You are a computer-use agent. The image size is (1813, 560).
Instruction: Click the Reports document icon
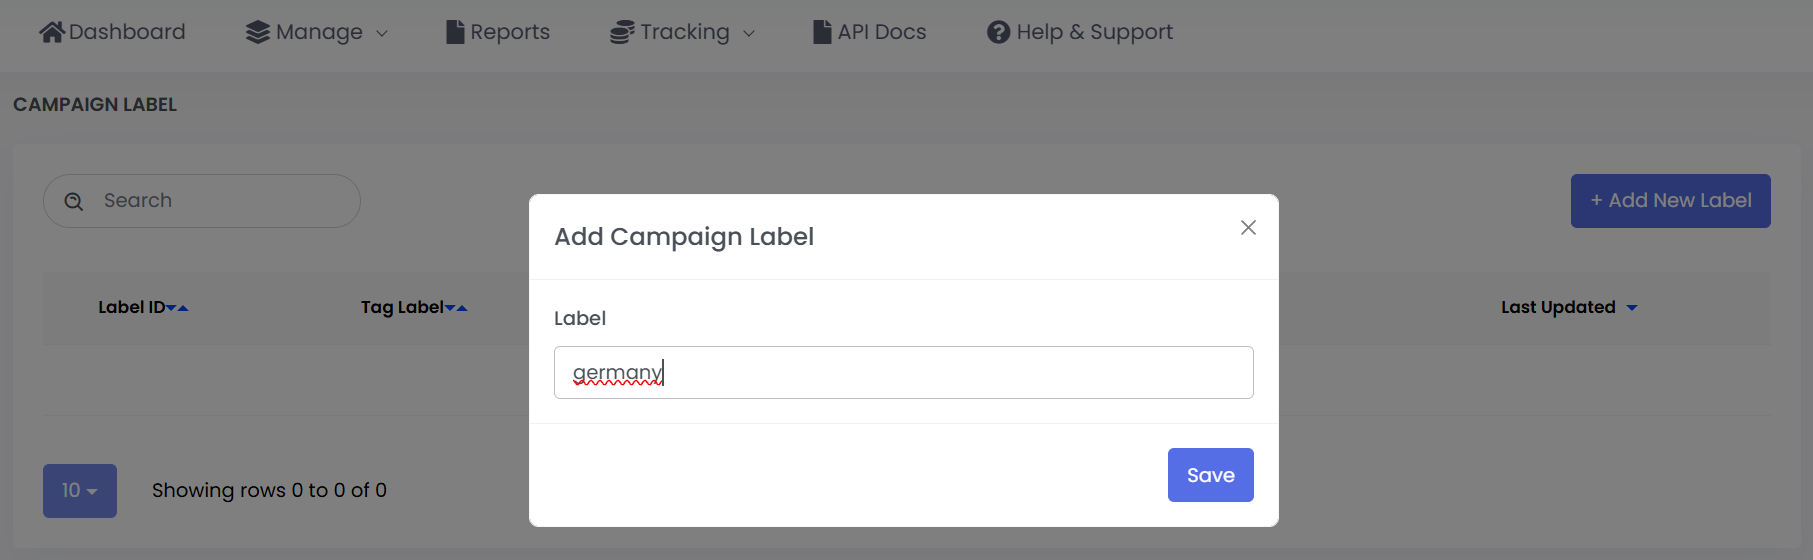coord(455,32)
